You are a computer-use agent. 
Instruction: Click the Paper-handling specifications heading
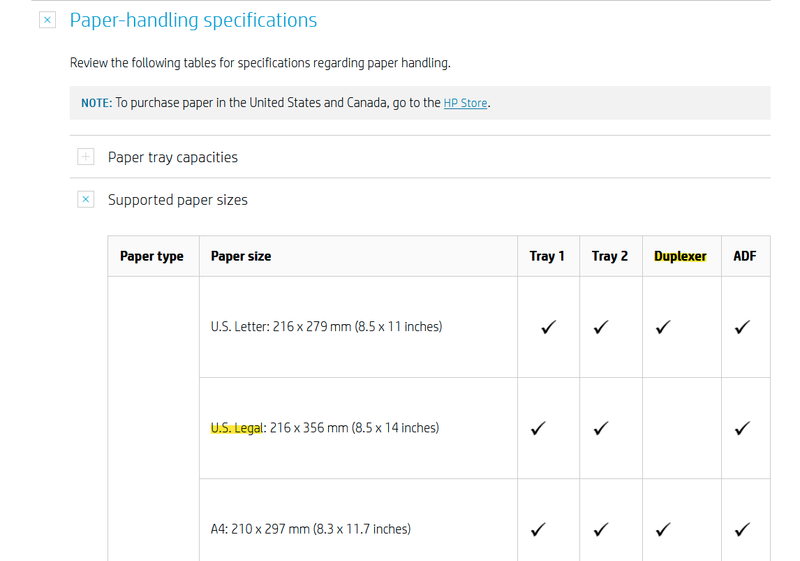point(193,20)
